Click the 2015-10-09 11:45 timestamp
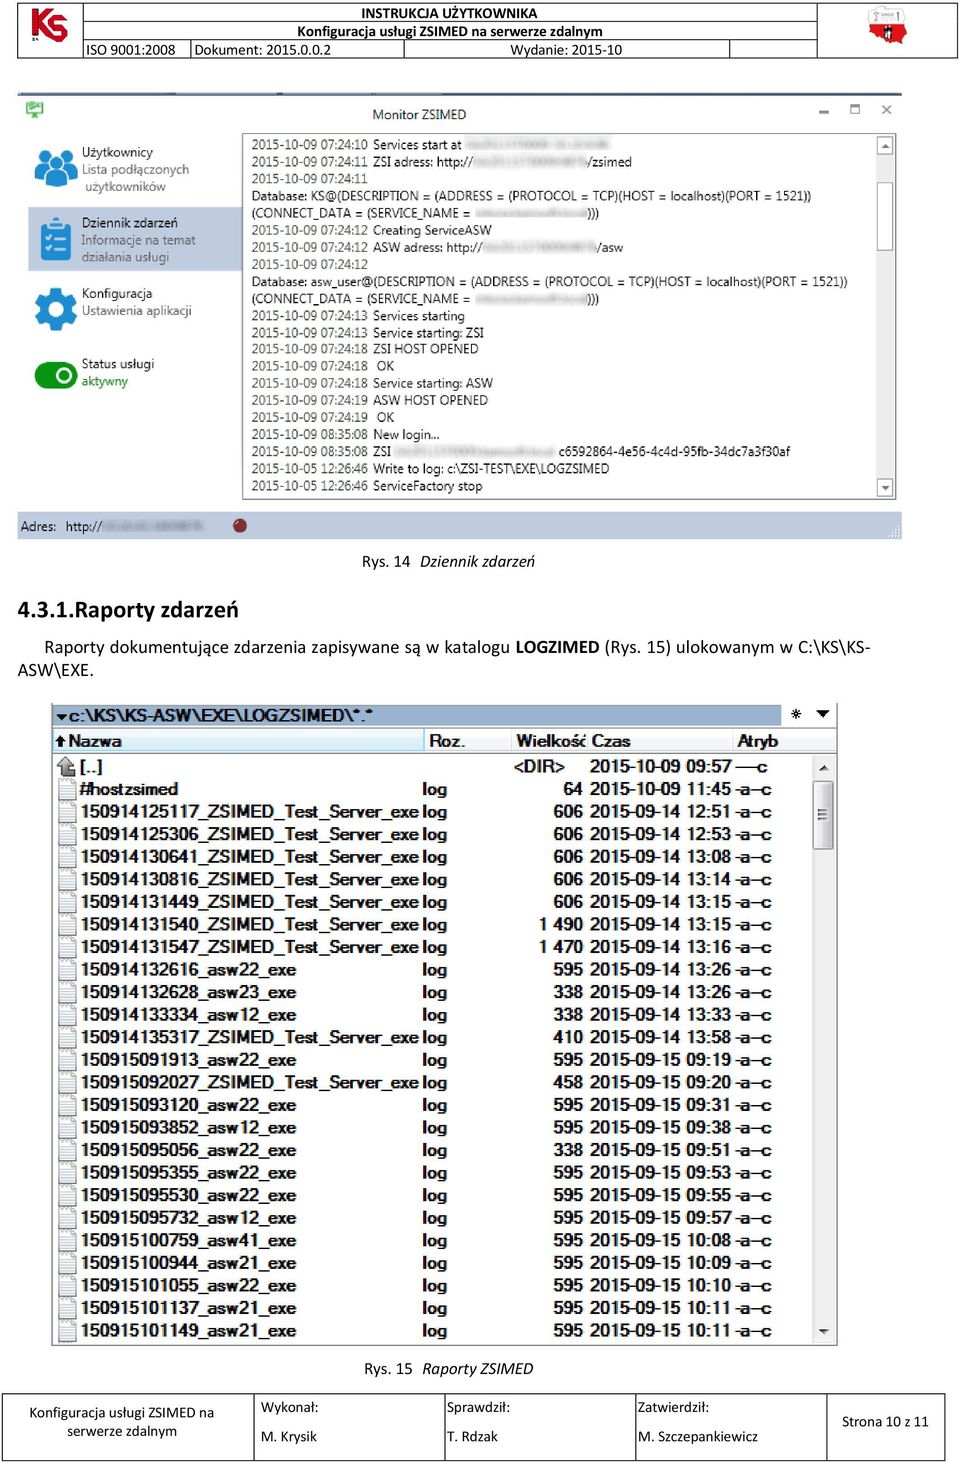This screenshot has height=1462, width=960. pos(660,789)
